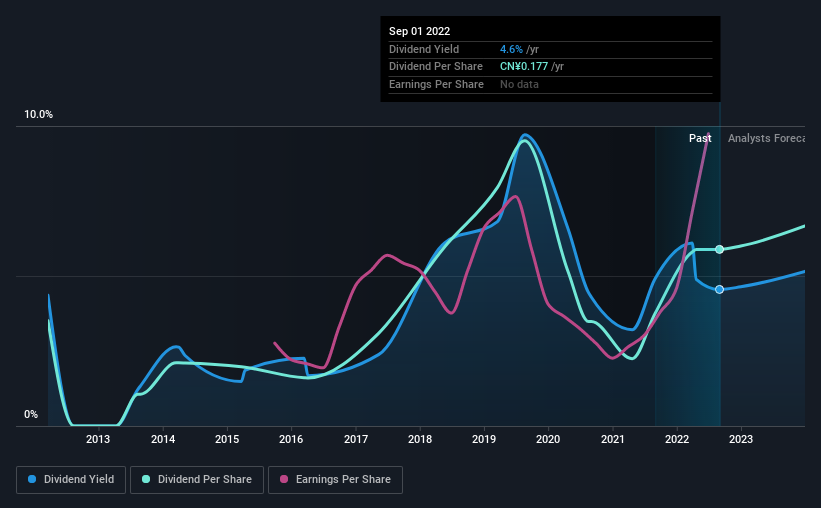Click the 10.0% y-axis label
Image resolution: width=821 pixels, height=508 pixels.
38,115
